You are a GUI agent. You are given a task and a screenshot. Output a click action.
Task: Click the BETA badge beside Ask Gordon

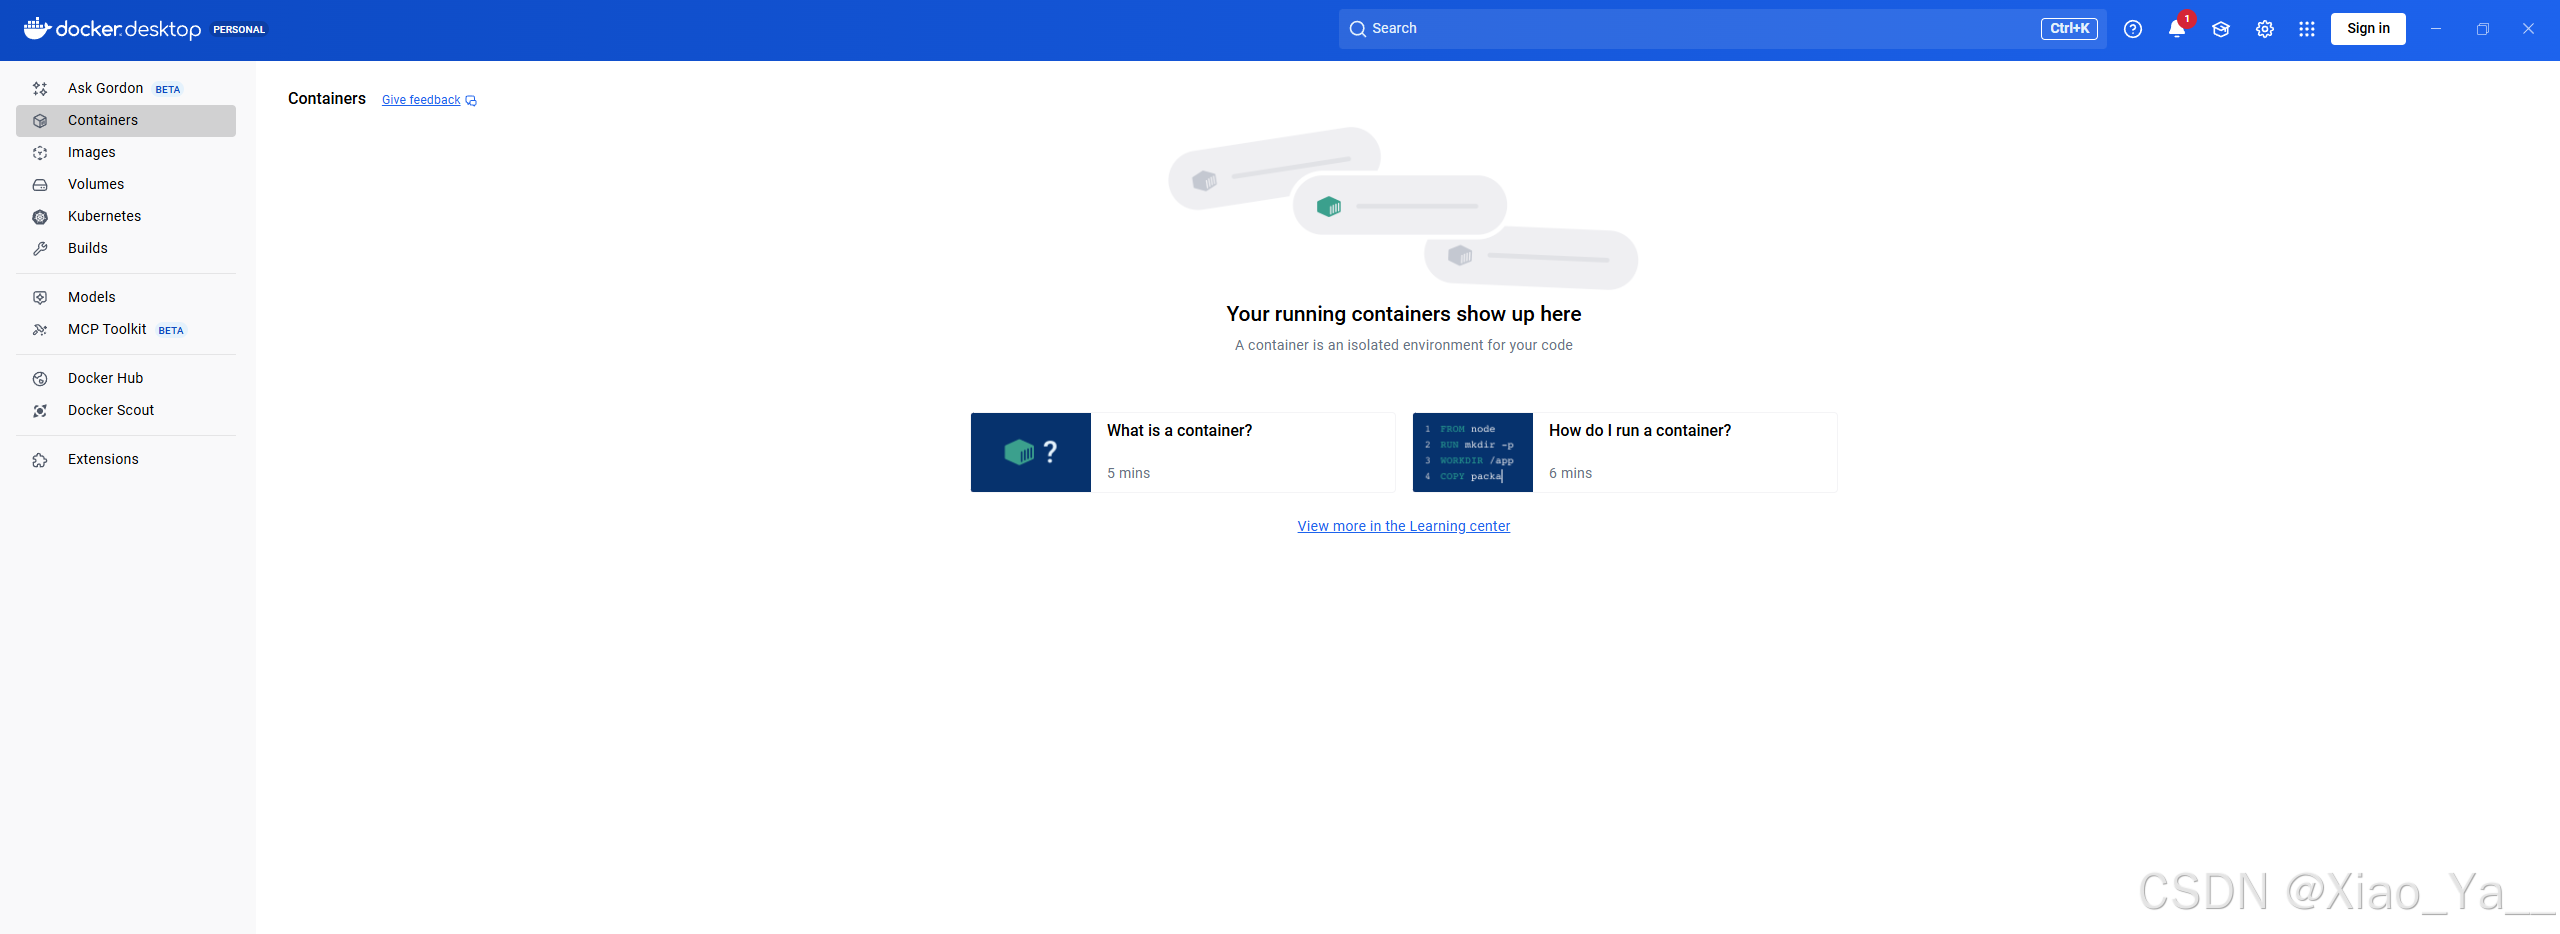pyautogui.click(x=168, y=90)
